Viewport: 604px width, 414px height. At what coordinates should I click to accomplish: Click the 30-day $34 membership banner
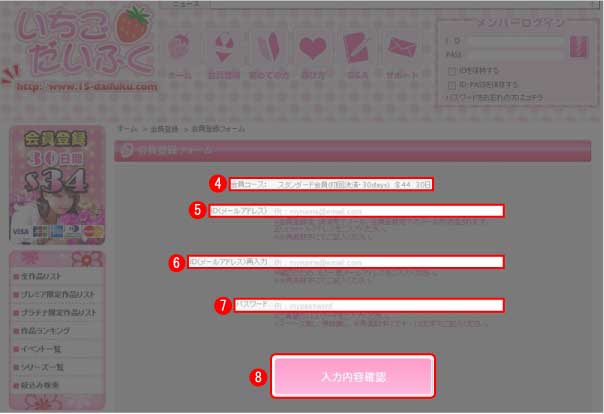(57, 186)
